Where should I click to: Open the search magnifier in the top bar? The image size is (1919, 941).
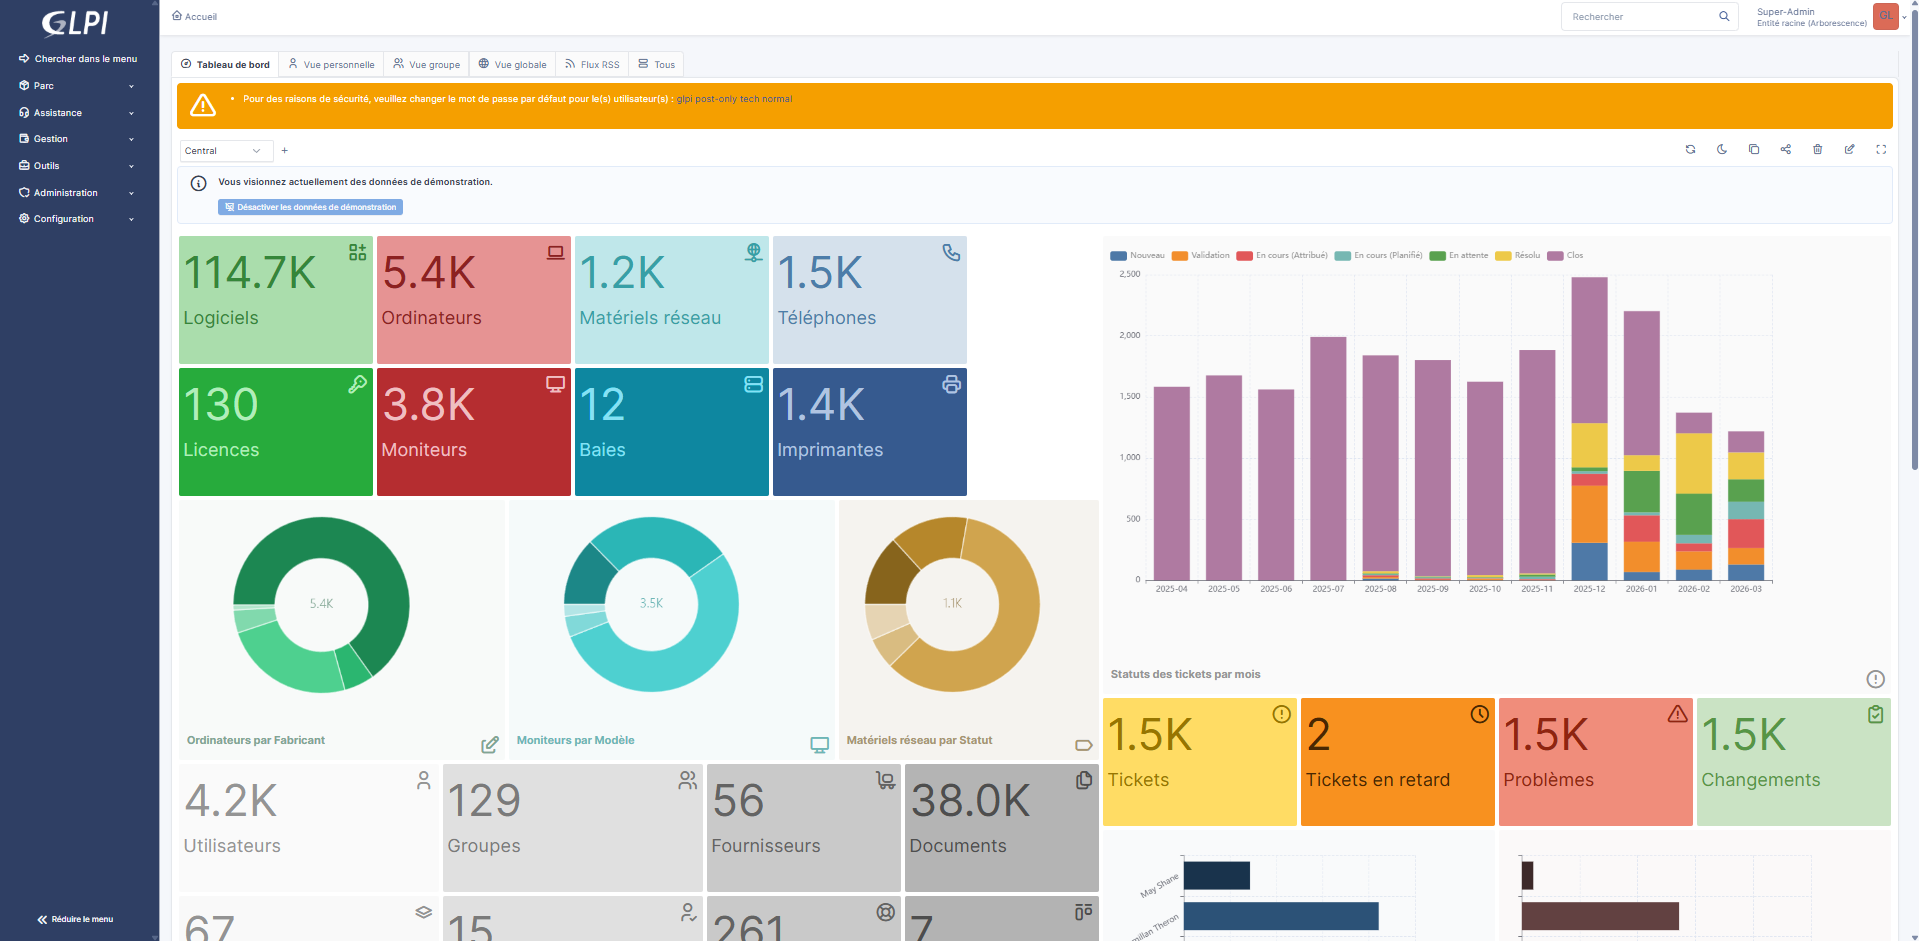[1723, 16]
